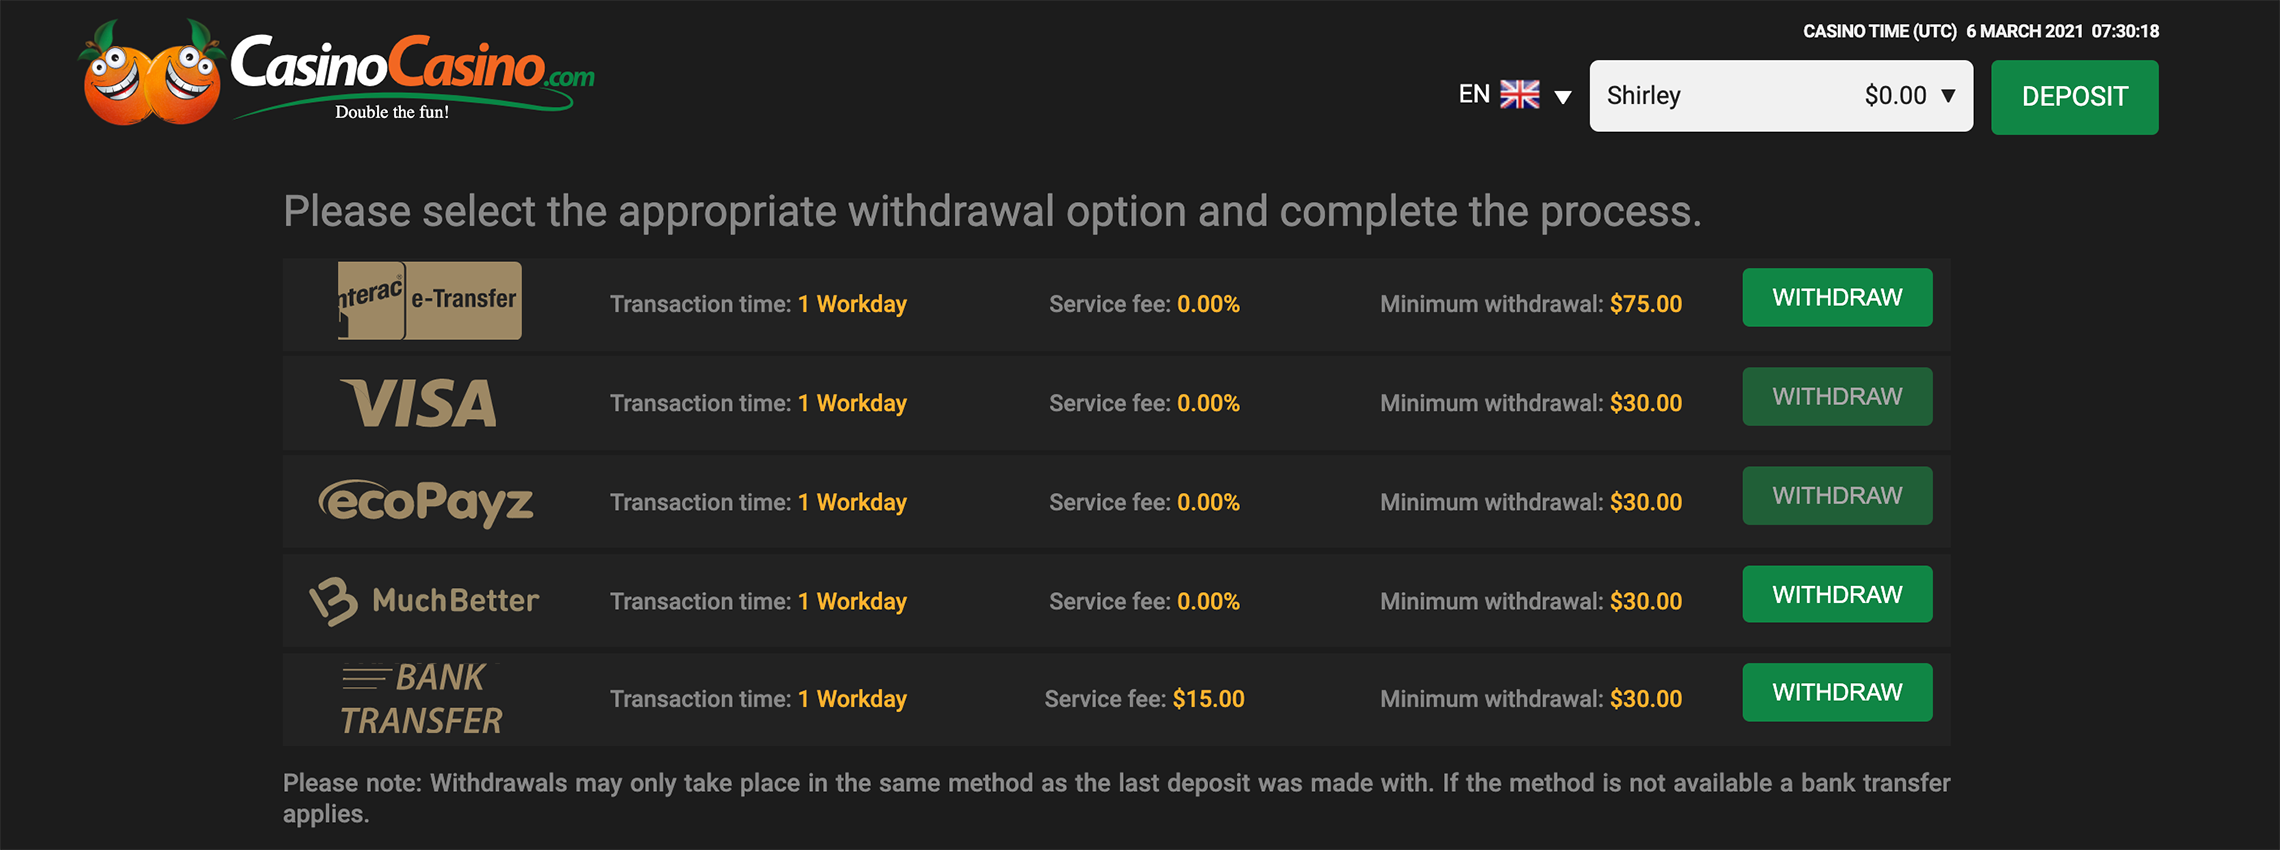This screenshot has height=850, width=2280.
Task: Click the Interac $75.00 minimum withdrawal
Action: [1645, 304]
